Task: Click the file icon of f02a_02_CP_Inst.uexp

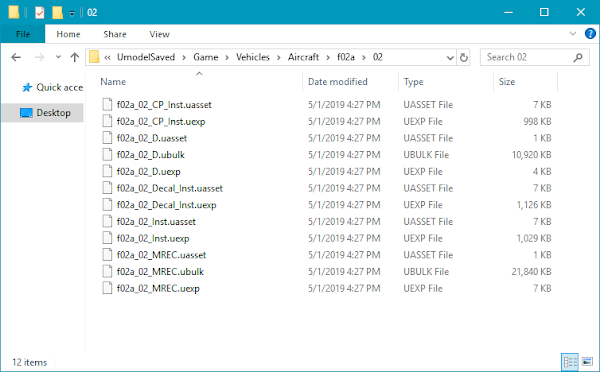Action: 107,121
